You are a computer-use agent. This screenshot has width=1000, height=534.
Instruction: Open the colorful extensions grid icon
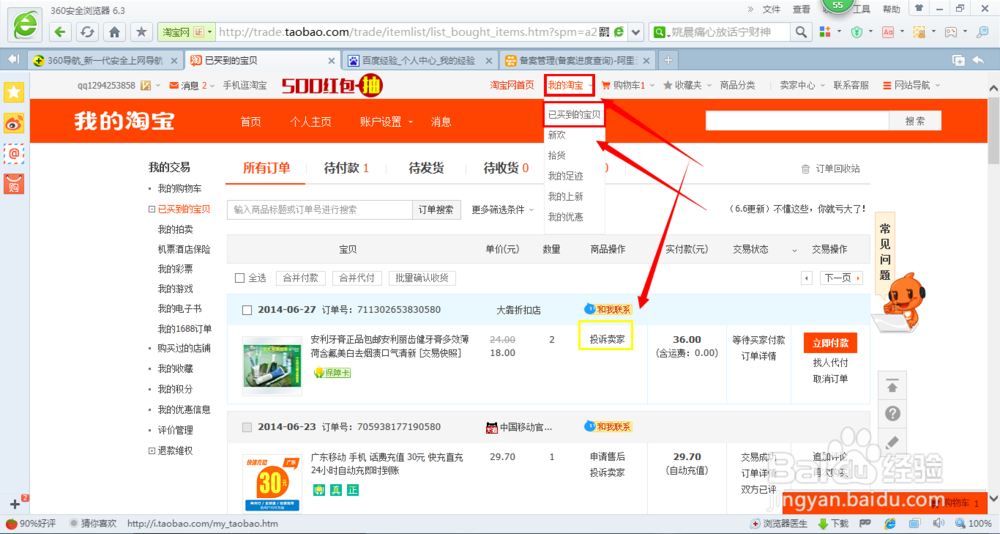[x=825, y=31]
